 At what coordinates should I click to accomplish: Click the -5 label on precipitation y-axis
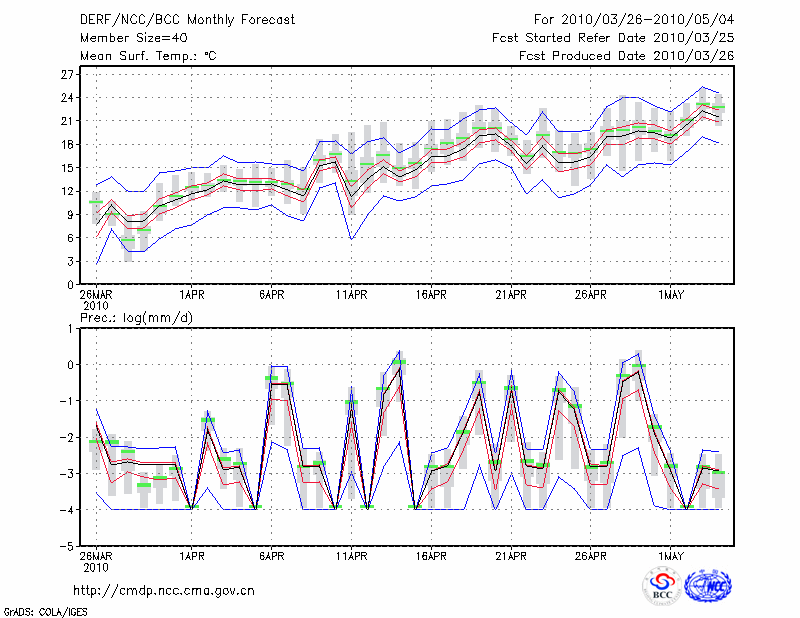(68, 547)
